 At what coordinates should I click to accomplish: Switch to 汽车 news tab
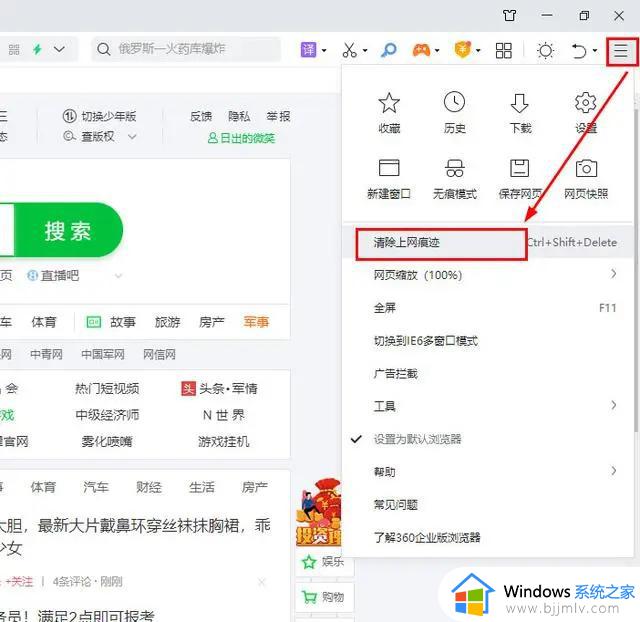(x=96, y=487)
